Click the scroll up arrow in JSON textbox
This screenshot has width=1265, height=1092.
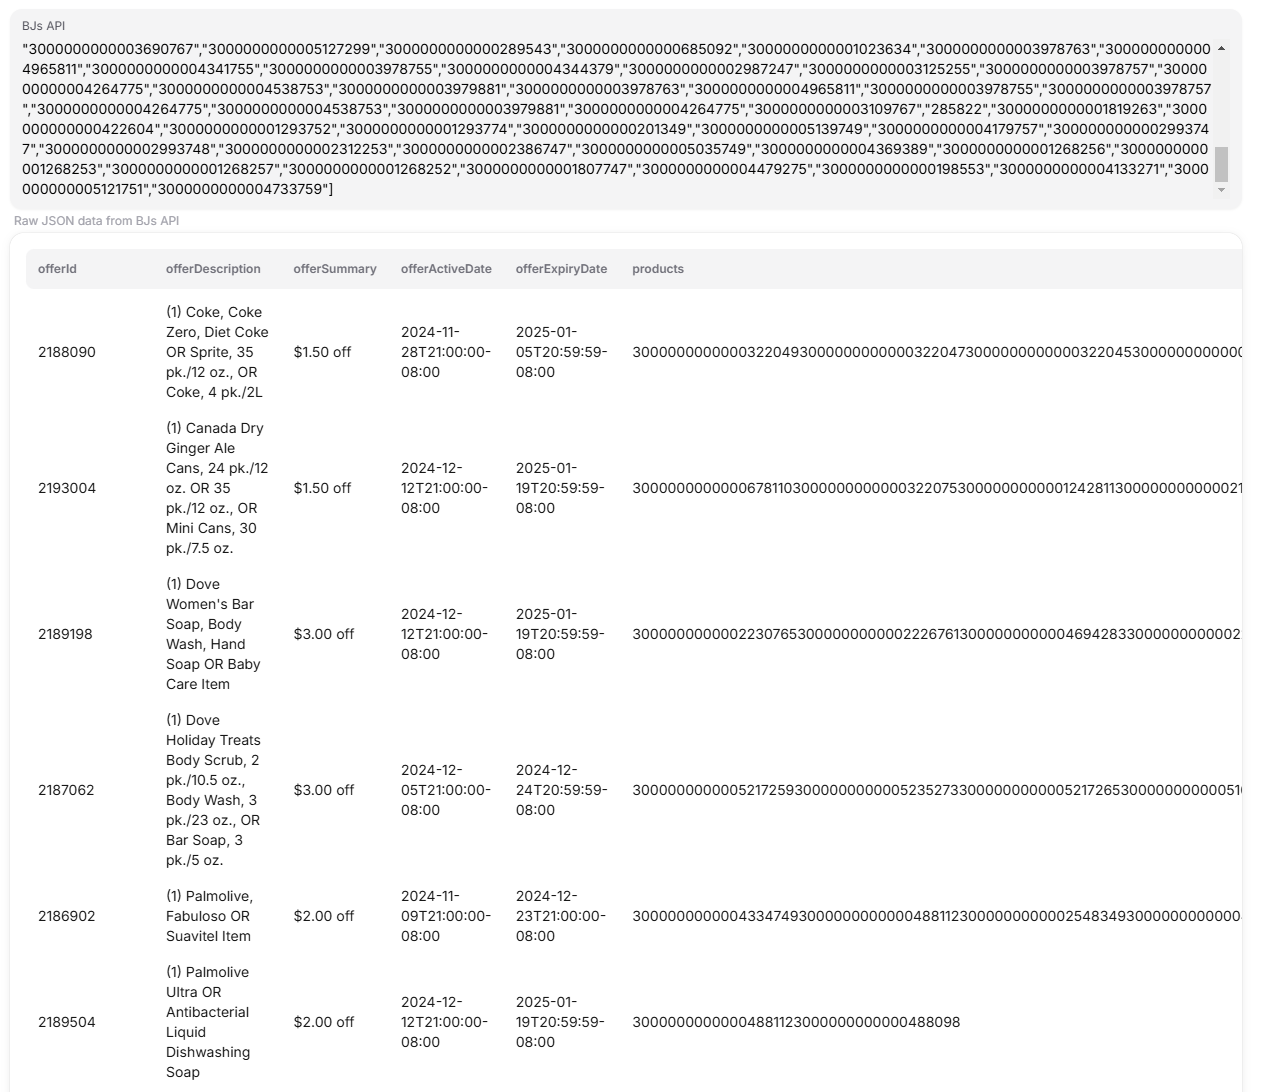1221,48
